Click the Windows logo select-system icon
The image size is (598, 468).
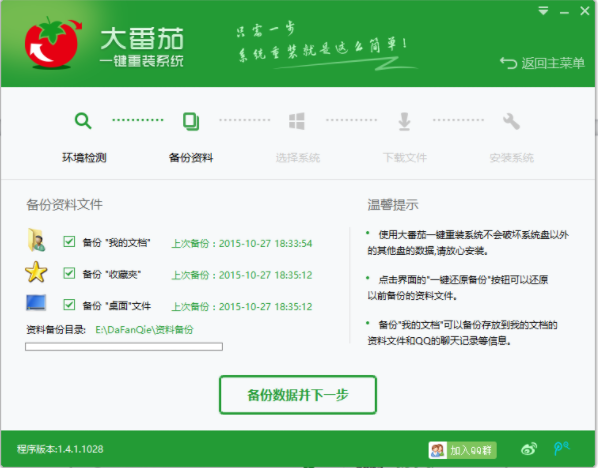[297, 121]
